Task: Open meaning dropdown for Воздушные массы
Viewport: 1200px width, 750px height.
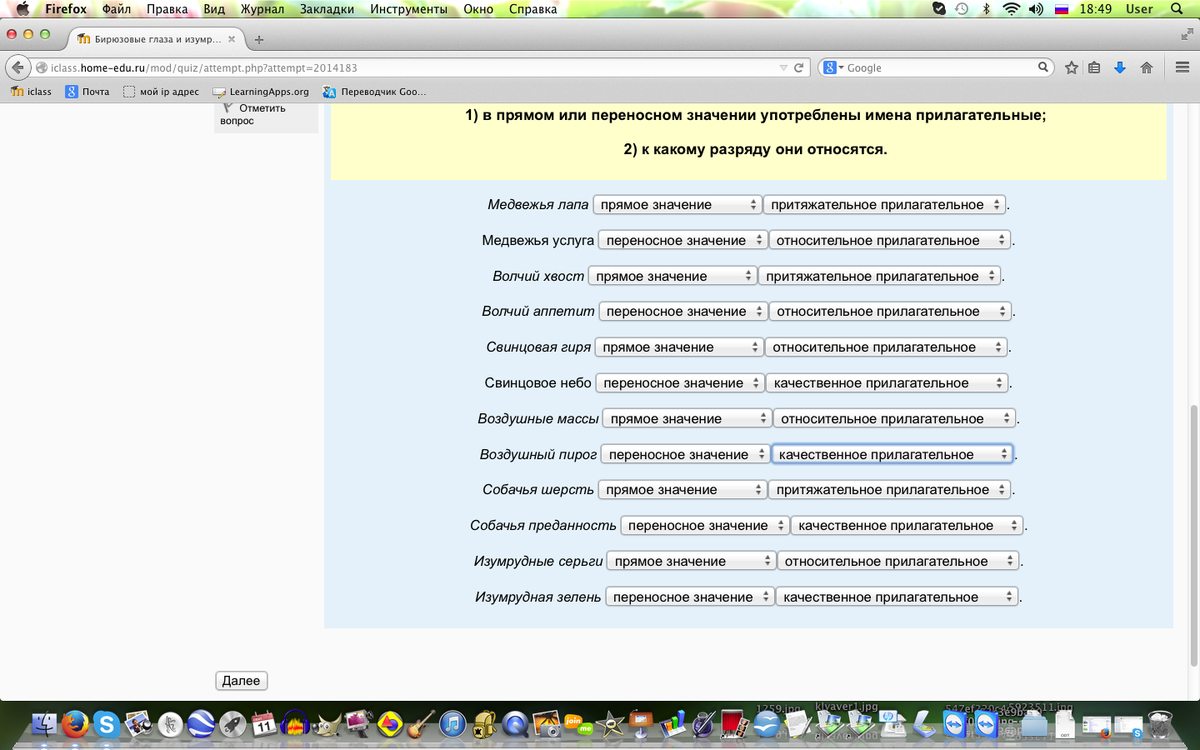Action: (687, 419)
